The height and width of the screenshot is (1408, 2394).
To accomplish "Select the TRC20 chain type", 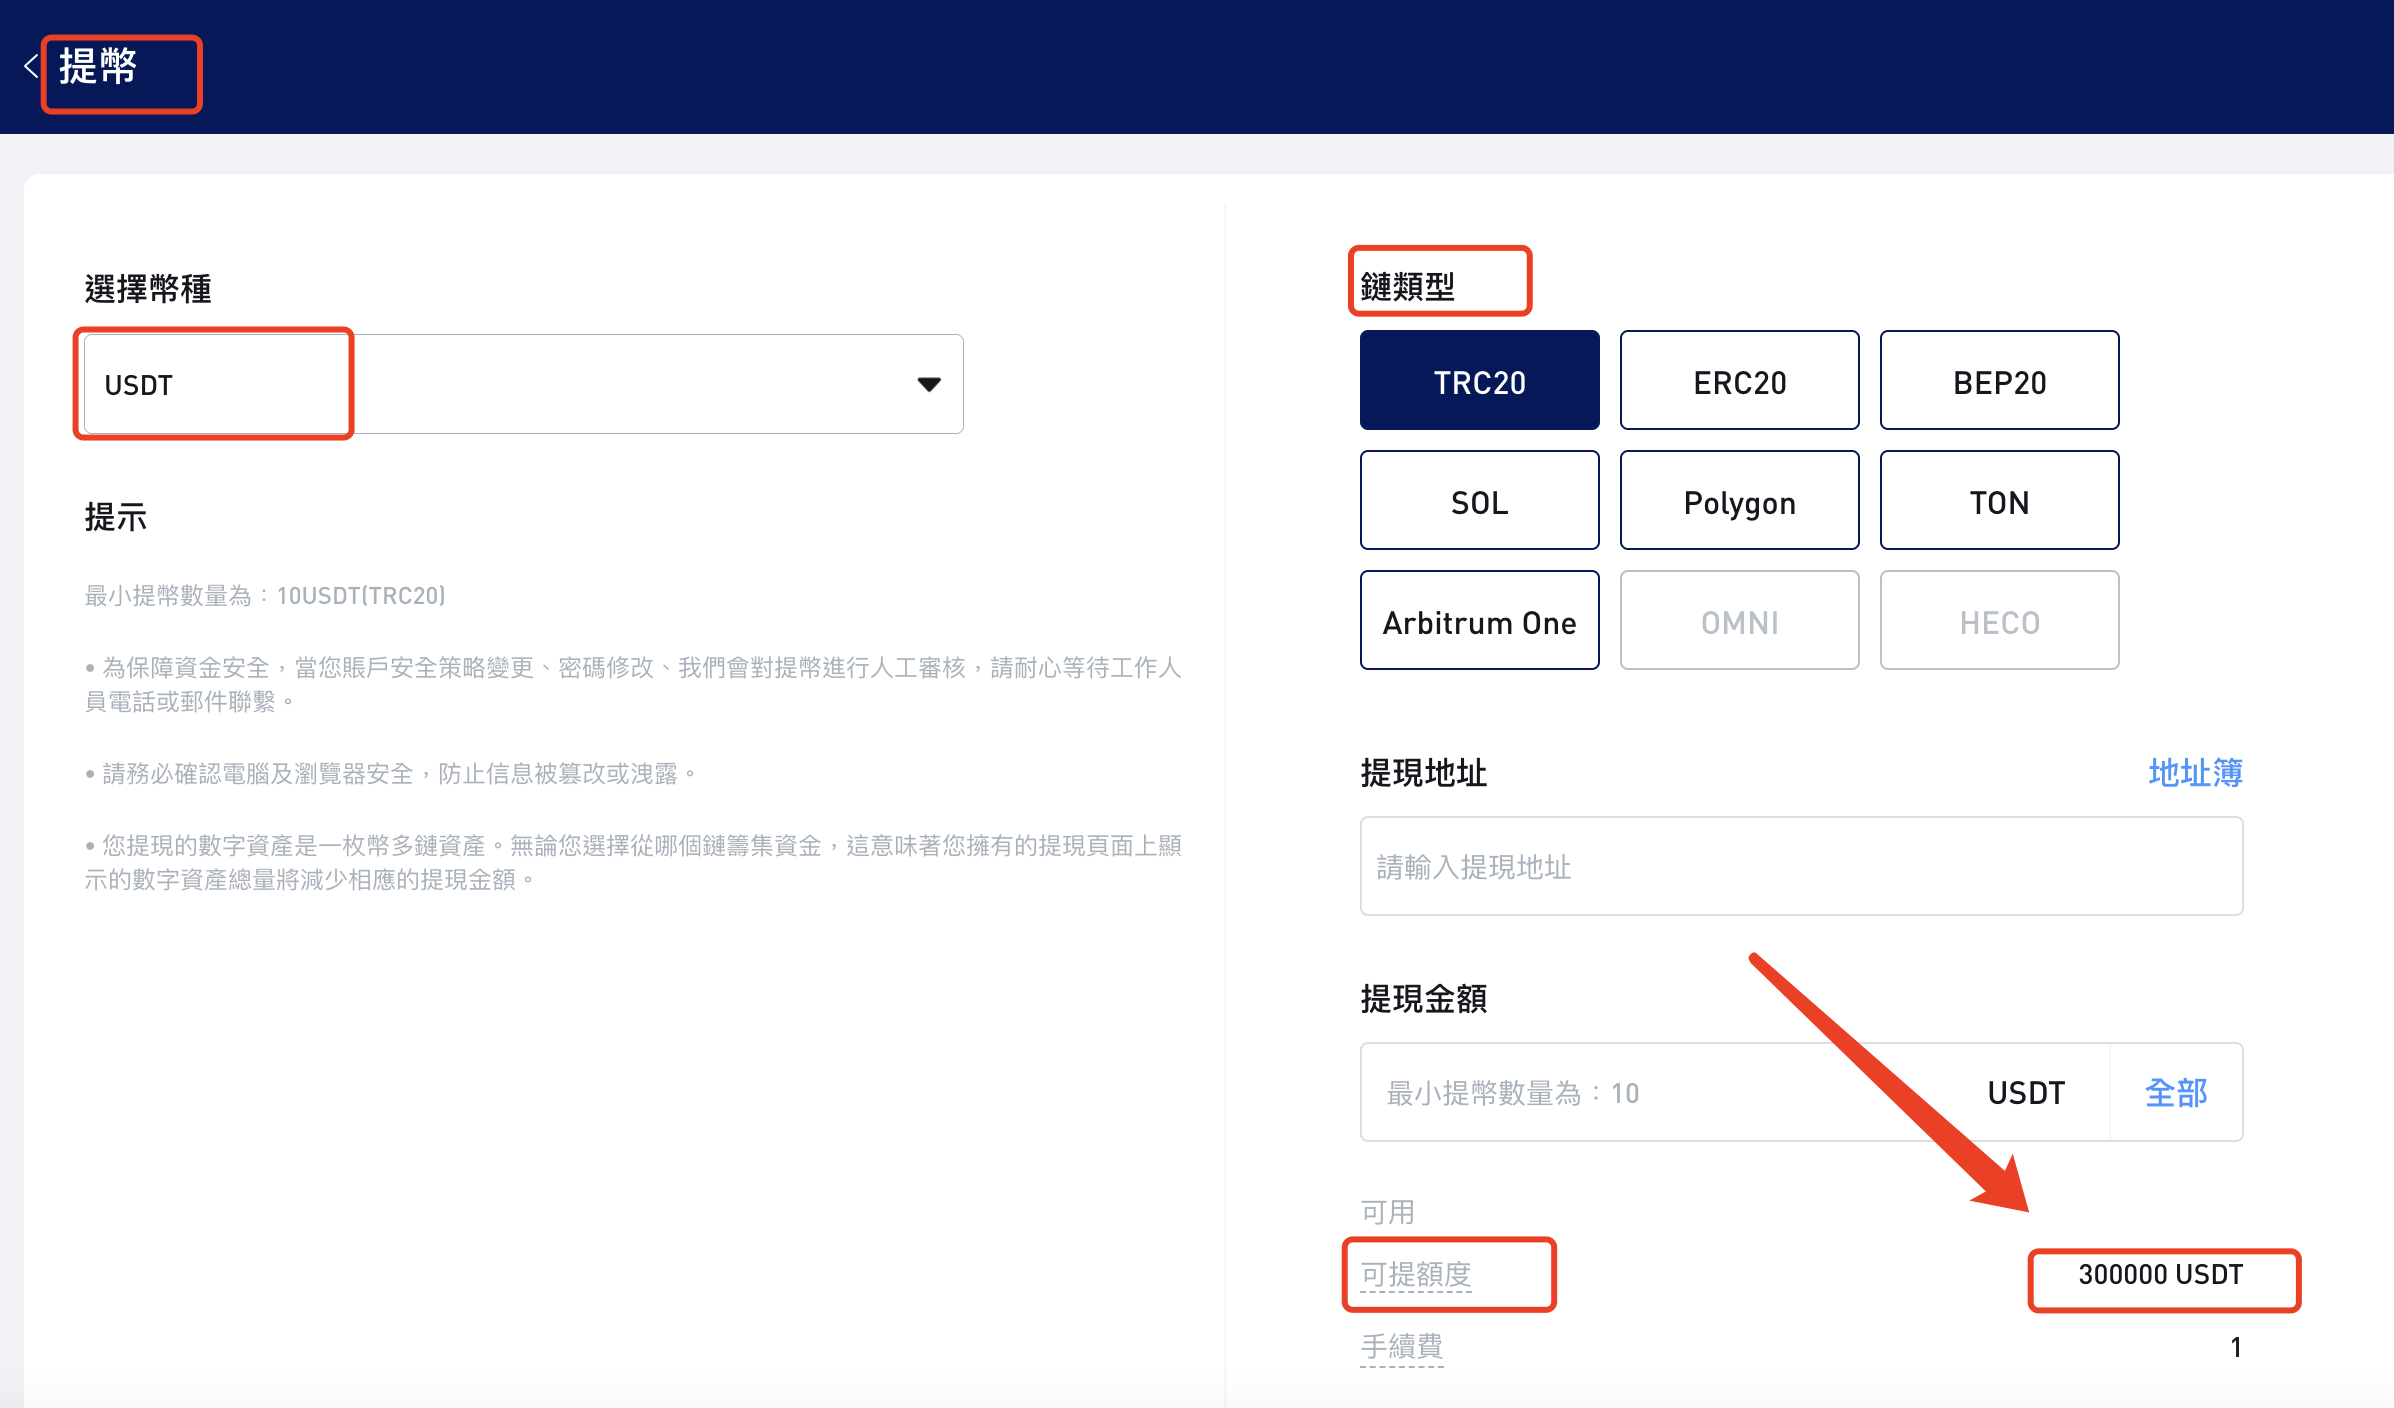I will point(1479,381).
